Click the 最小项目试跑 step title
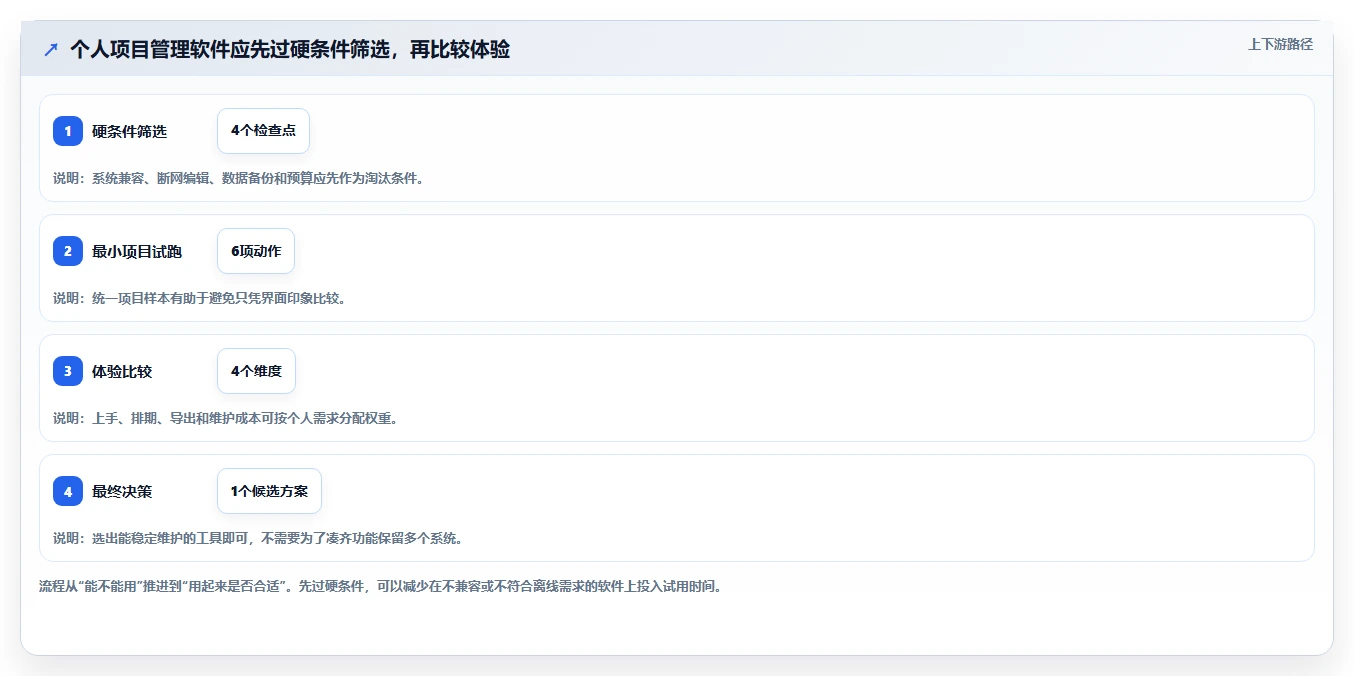1354x676 pixels. [x=137, y=251]
